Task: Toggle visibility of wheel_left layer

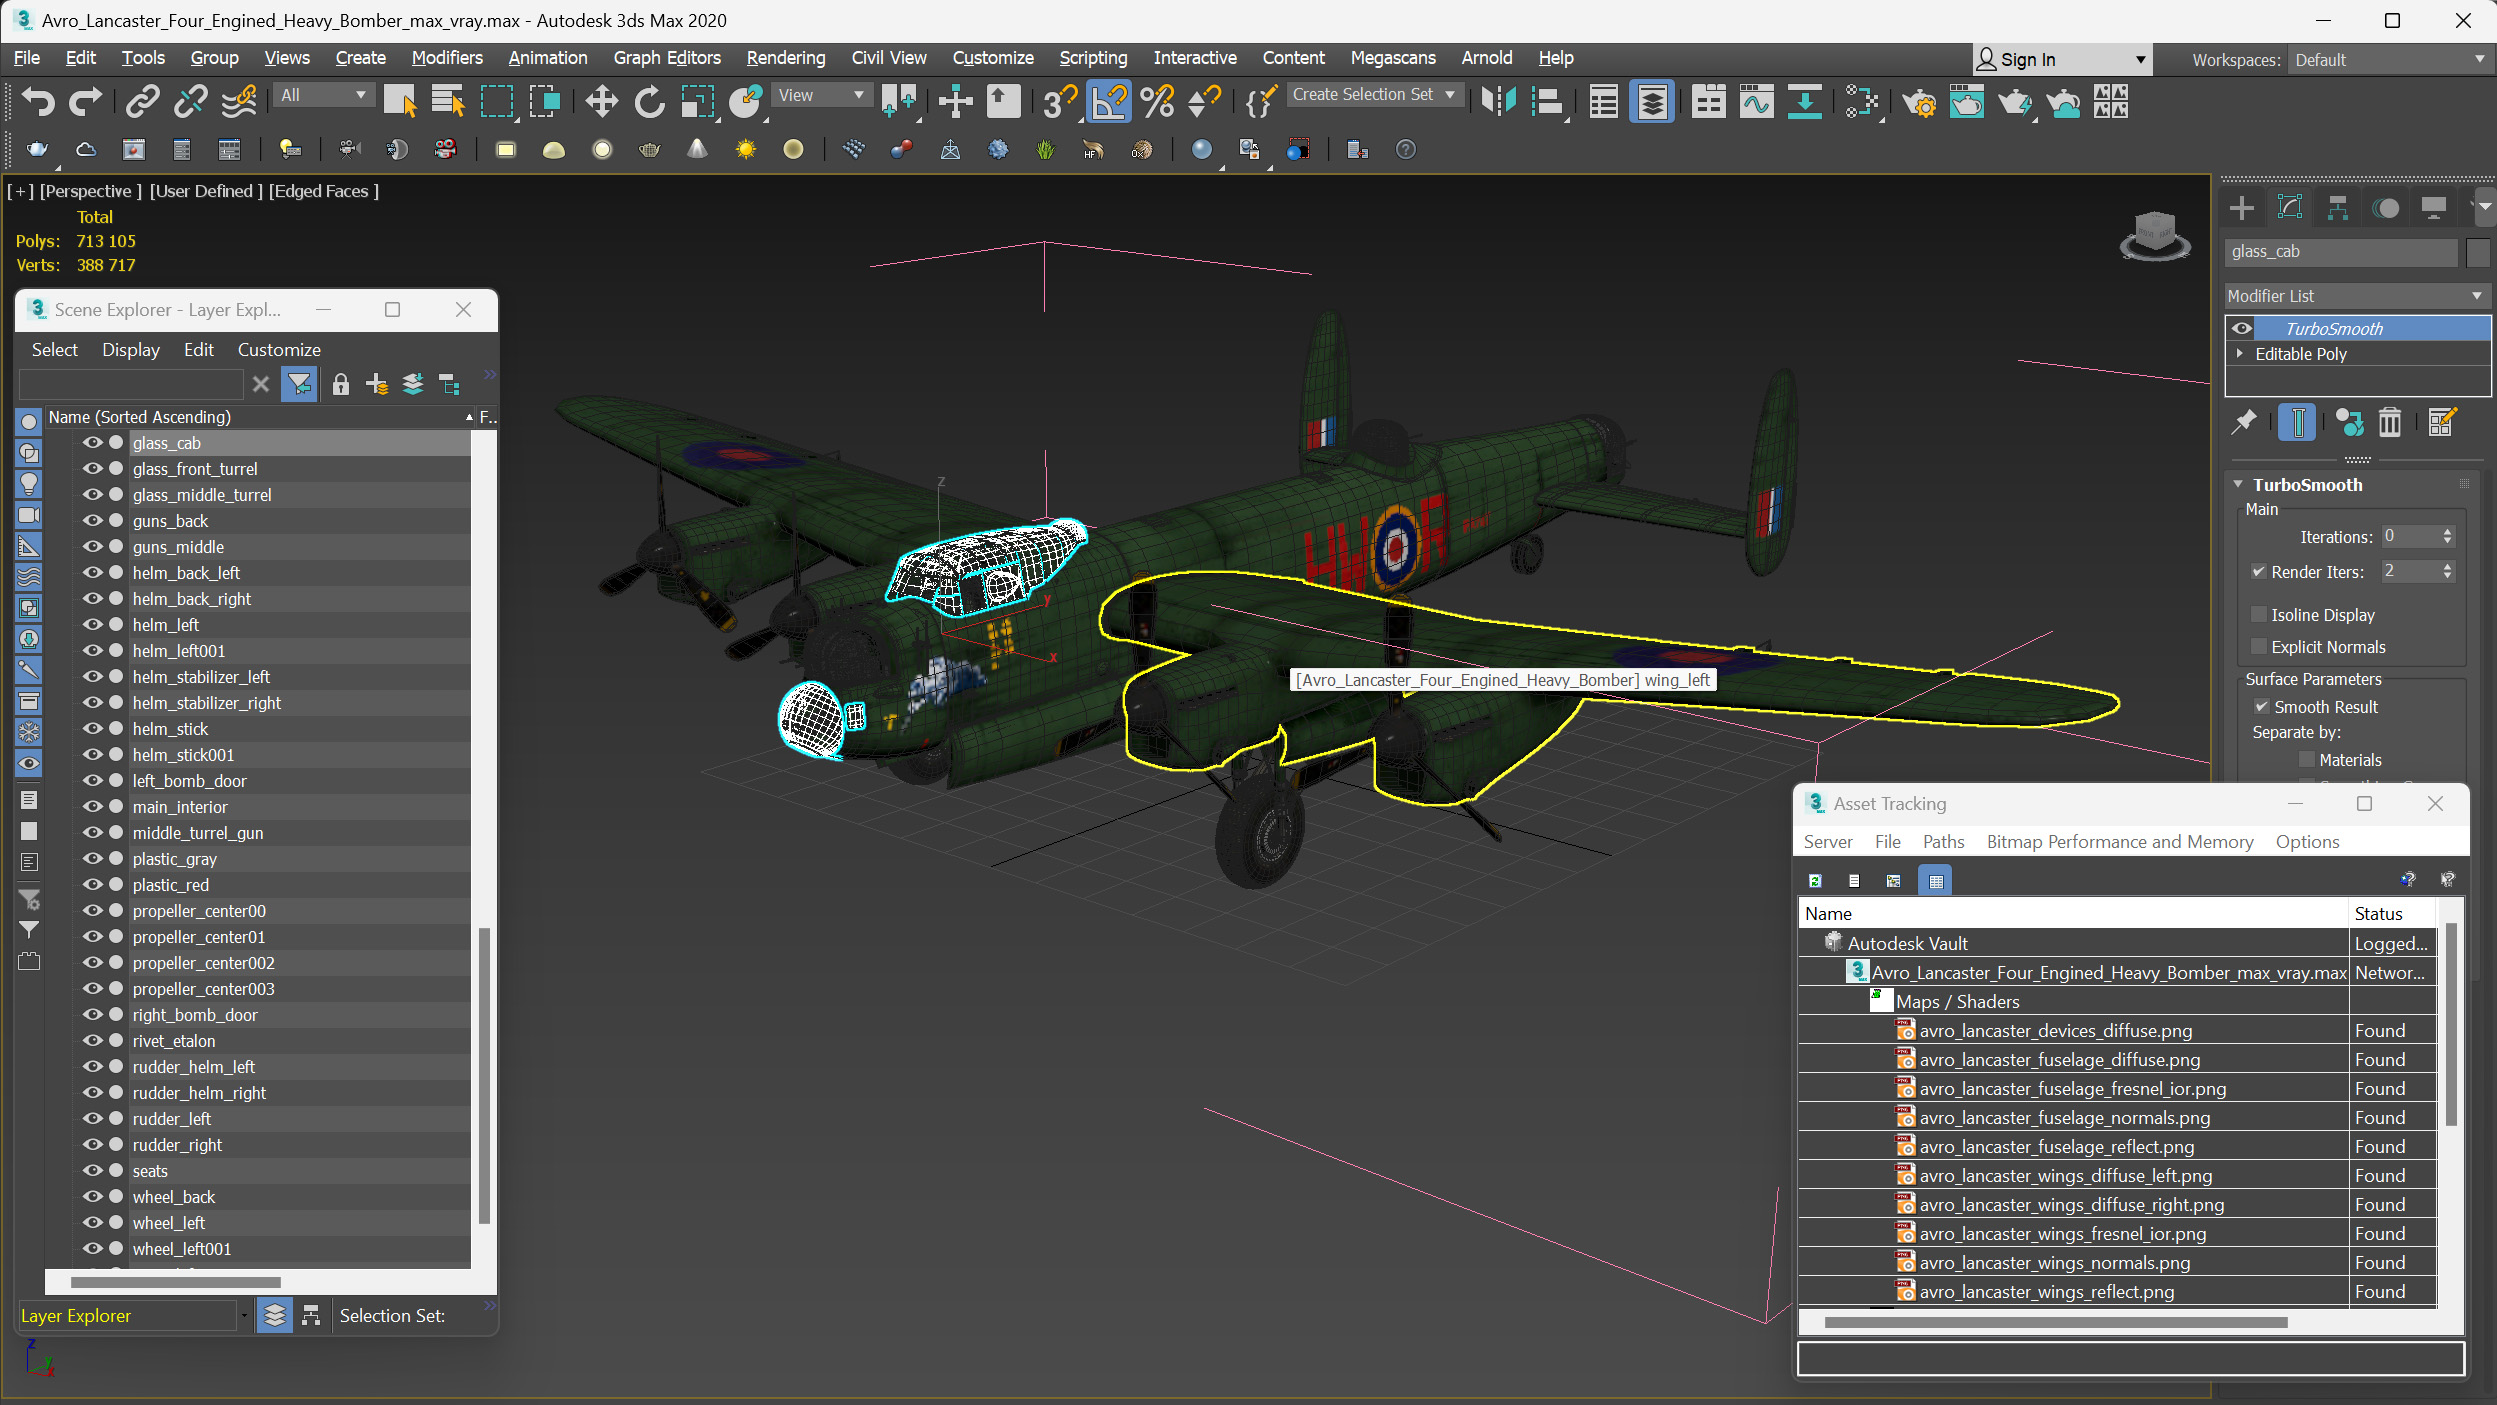Action: pos(91,1223)
